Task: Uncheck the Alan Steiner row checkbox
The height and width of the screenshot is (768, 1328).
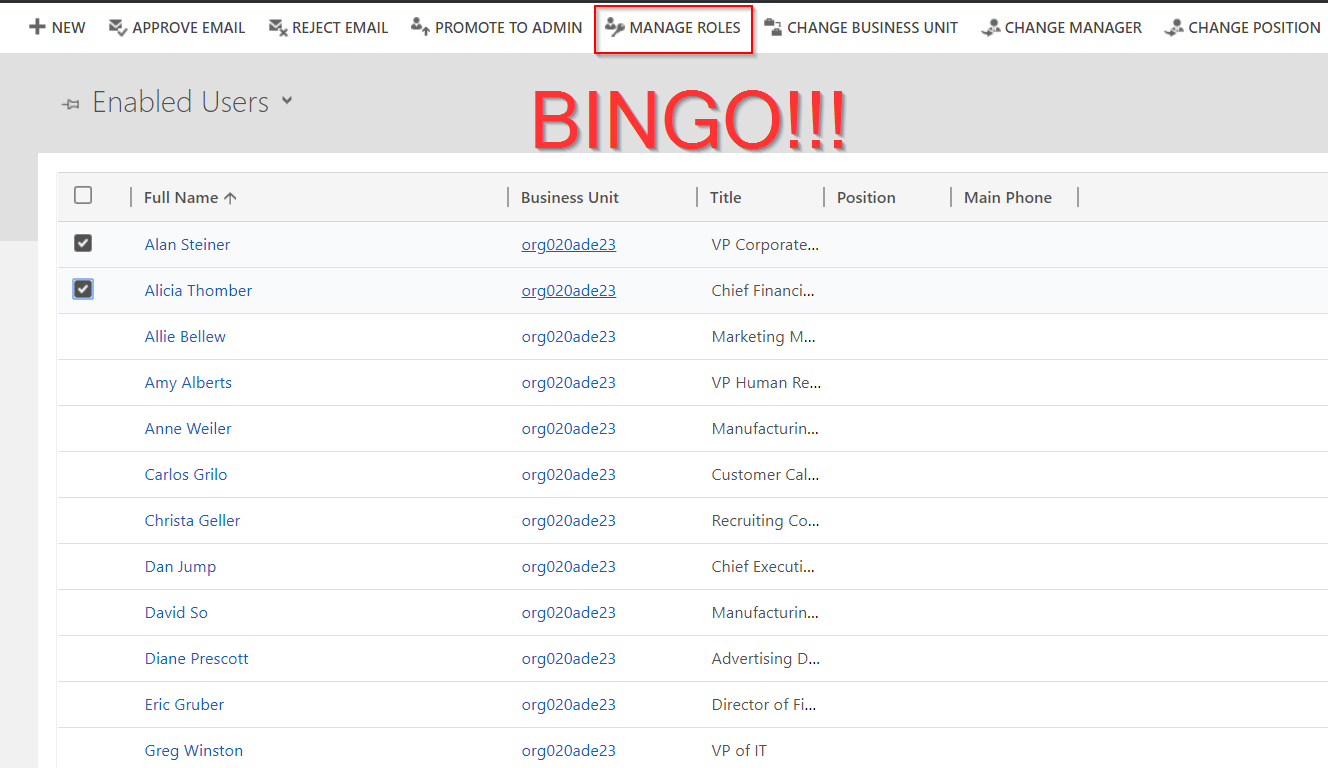Action: (x=83, y=243)
